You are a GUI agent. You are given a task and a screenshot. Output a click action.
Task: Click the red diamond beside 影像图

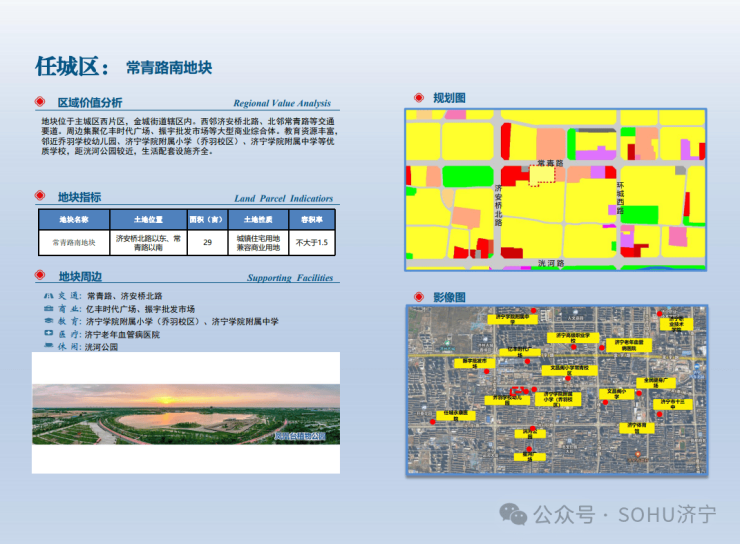(x=419, y=297)
